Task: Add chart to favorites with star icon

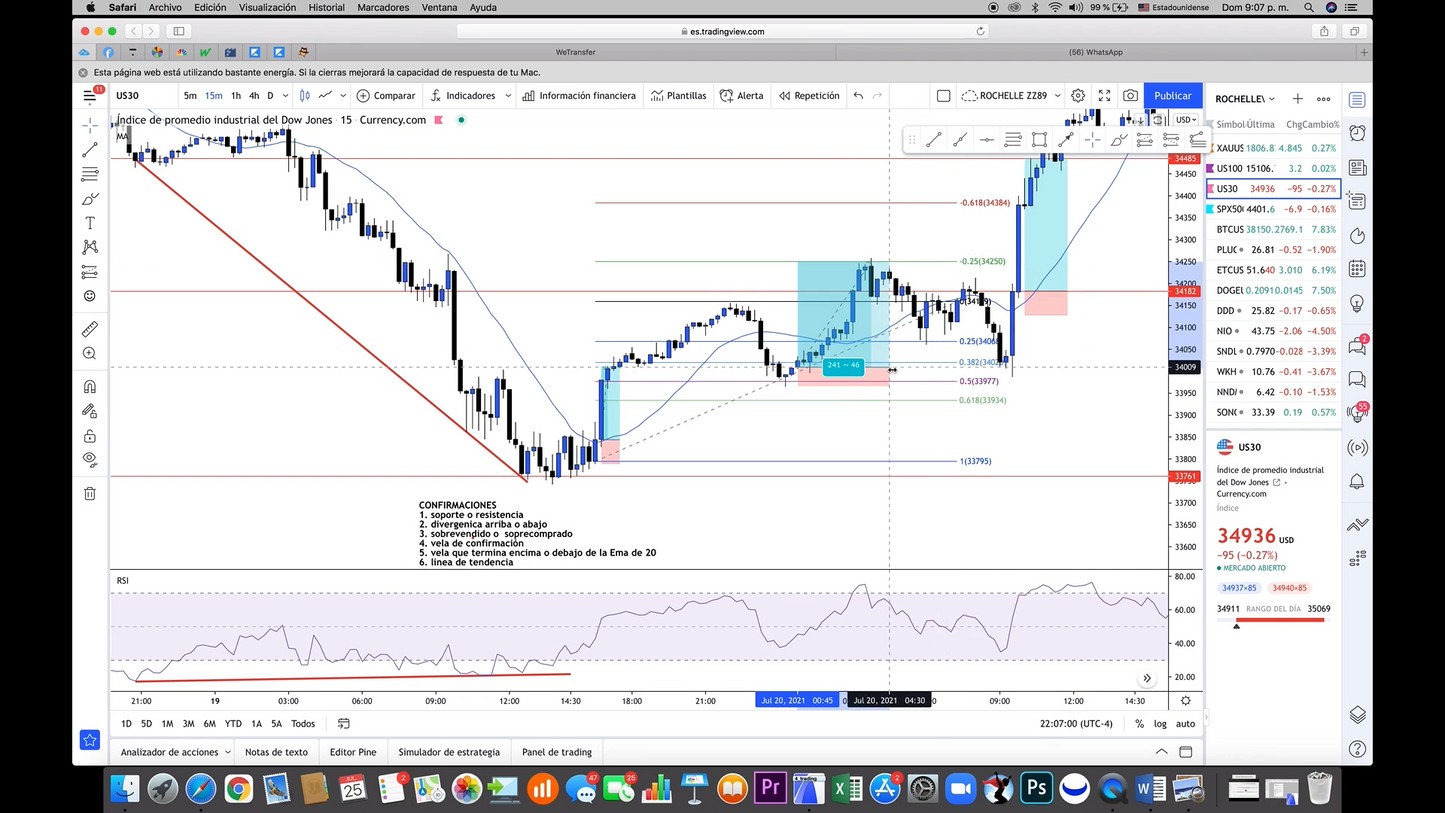Action: pyautogui.click(x=90, y=740)
